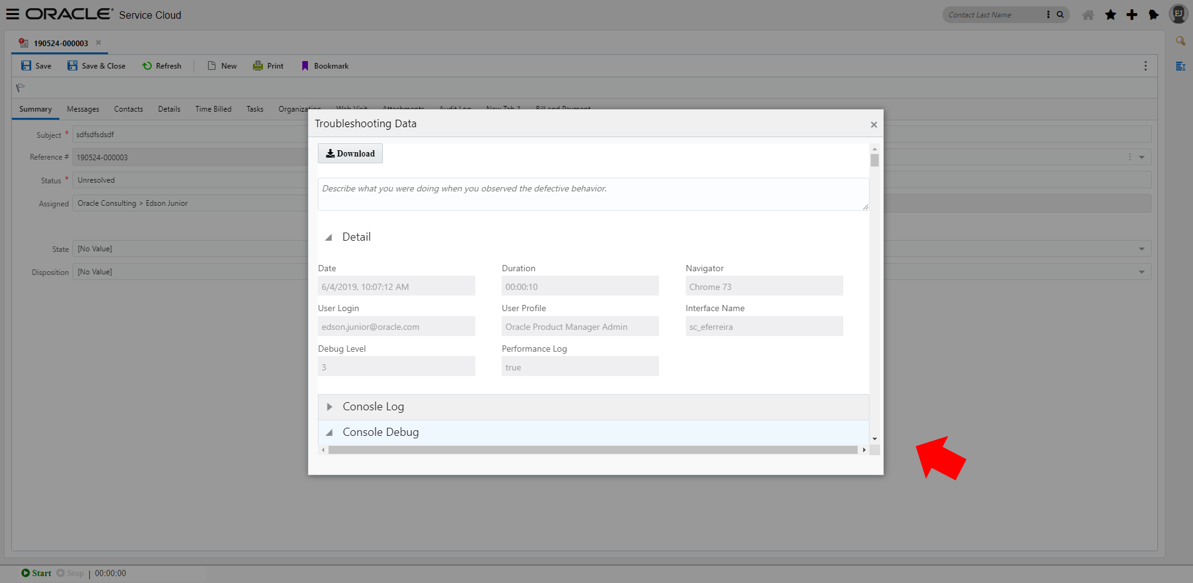Click the Interface Name field

point(764,326)
